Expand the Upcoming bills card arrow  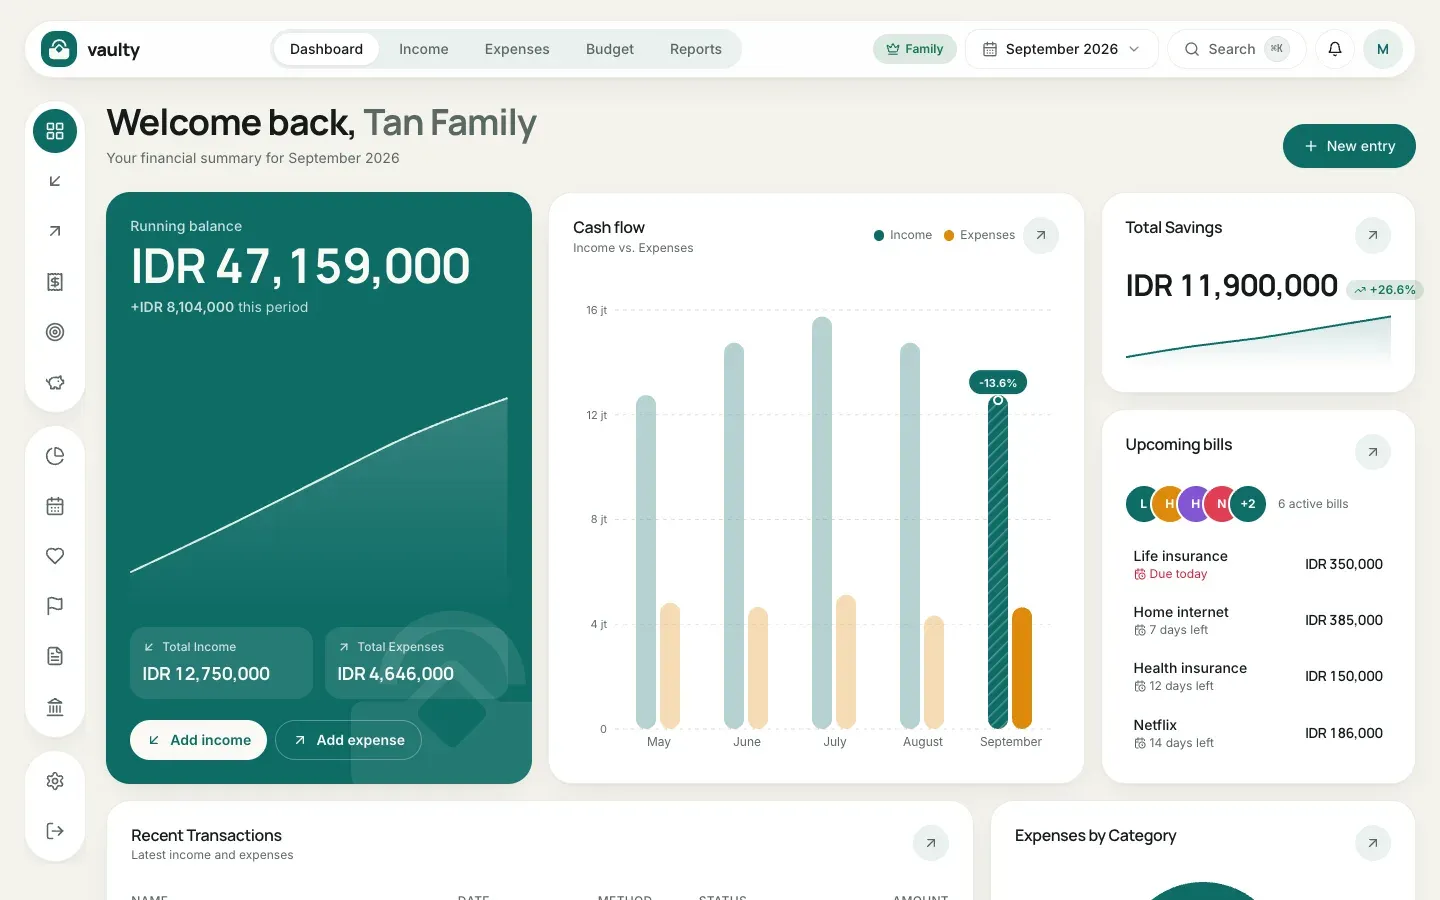[1373, 453]
